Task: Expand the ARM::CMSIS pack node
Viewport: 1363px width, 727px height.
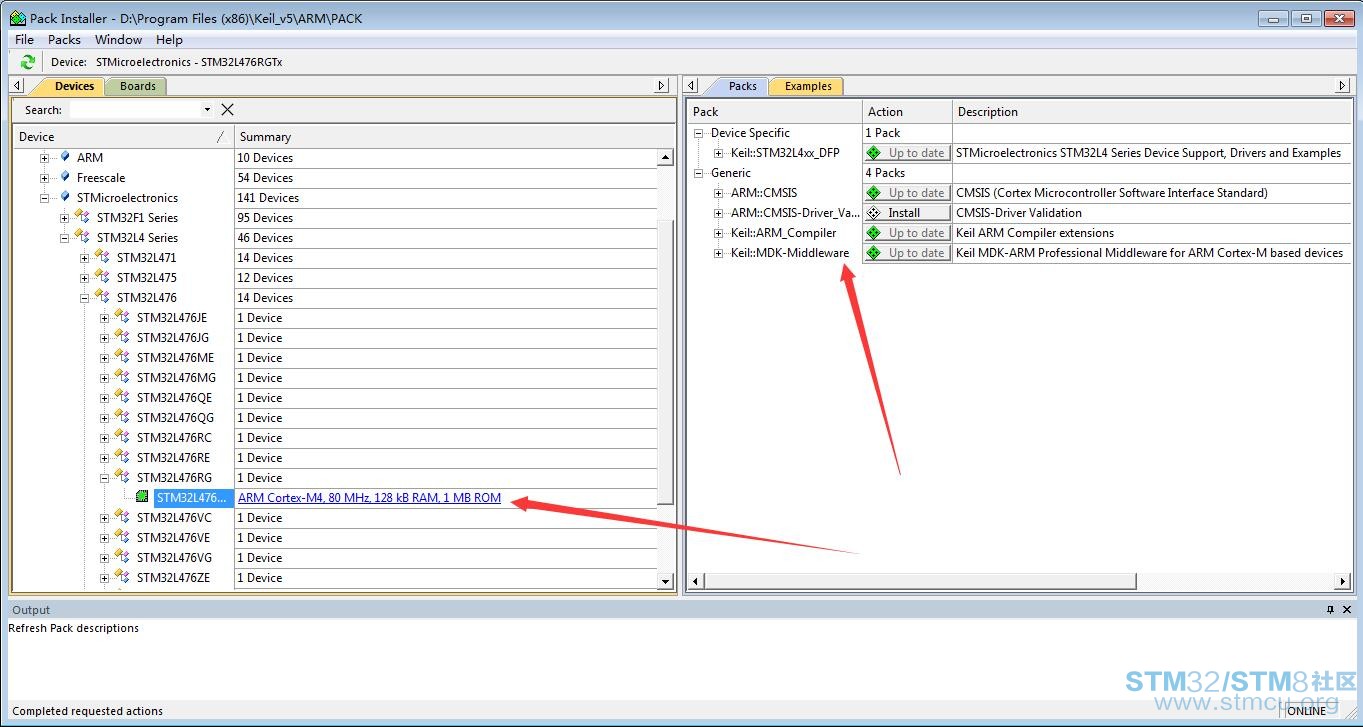Action: [x=719, y=193]
